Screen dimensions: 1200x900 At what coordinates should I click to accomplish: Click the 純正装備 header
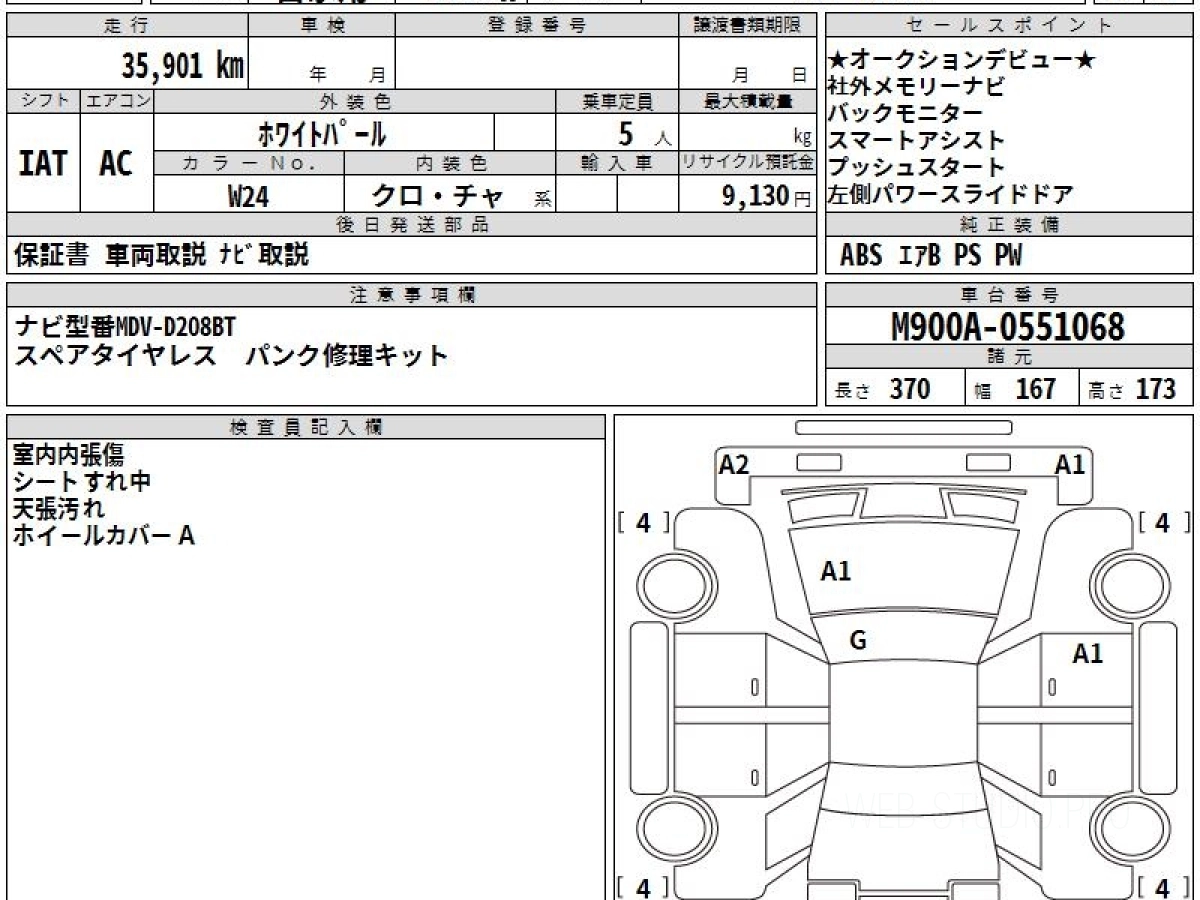pyautogui.click(x=1009, y=225)
